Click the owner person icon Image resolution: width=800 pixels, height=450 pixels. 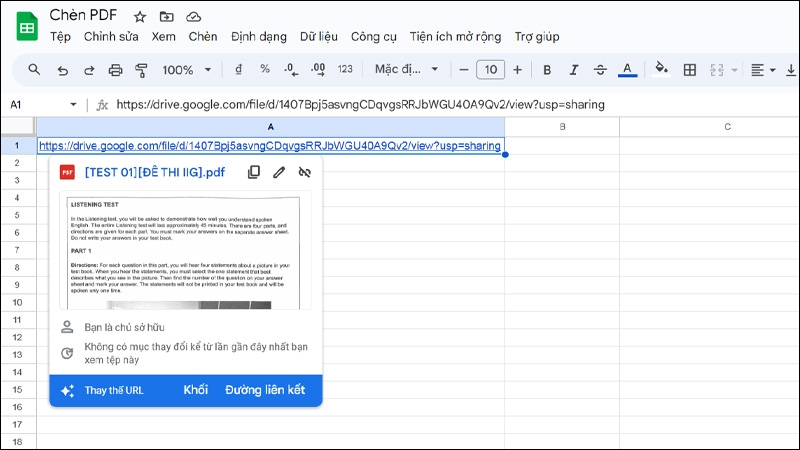[x=67, y=327]
